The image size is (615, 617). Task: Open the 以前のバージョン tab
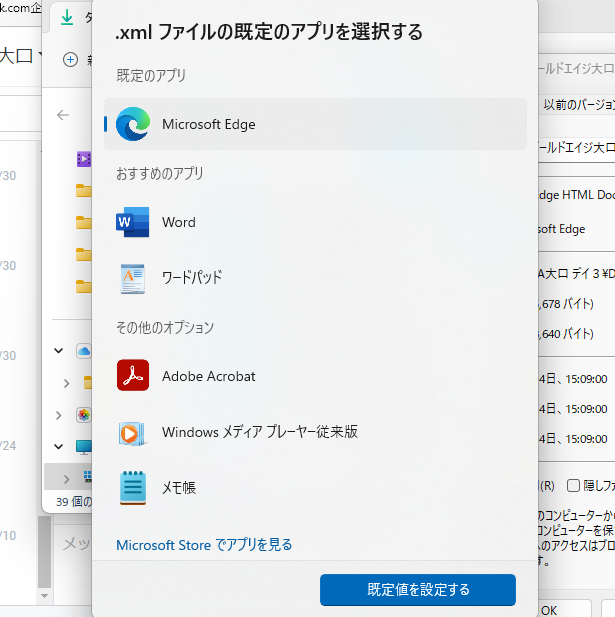point(578,104)
